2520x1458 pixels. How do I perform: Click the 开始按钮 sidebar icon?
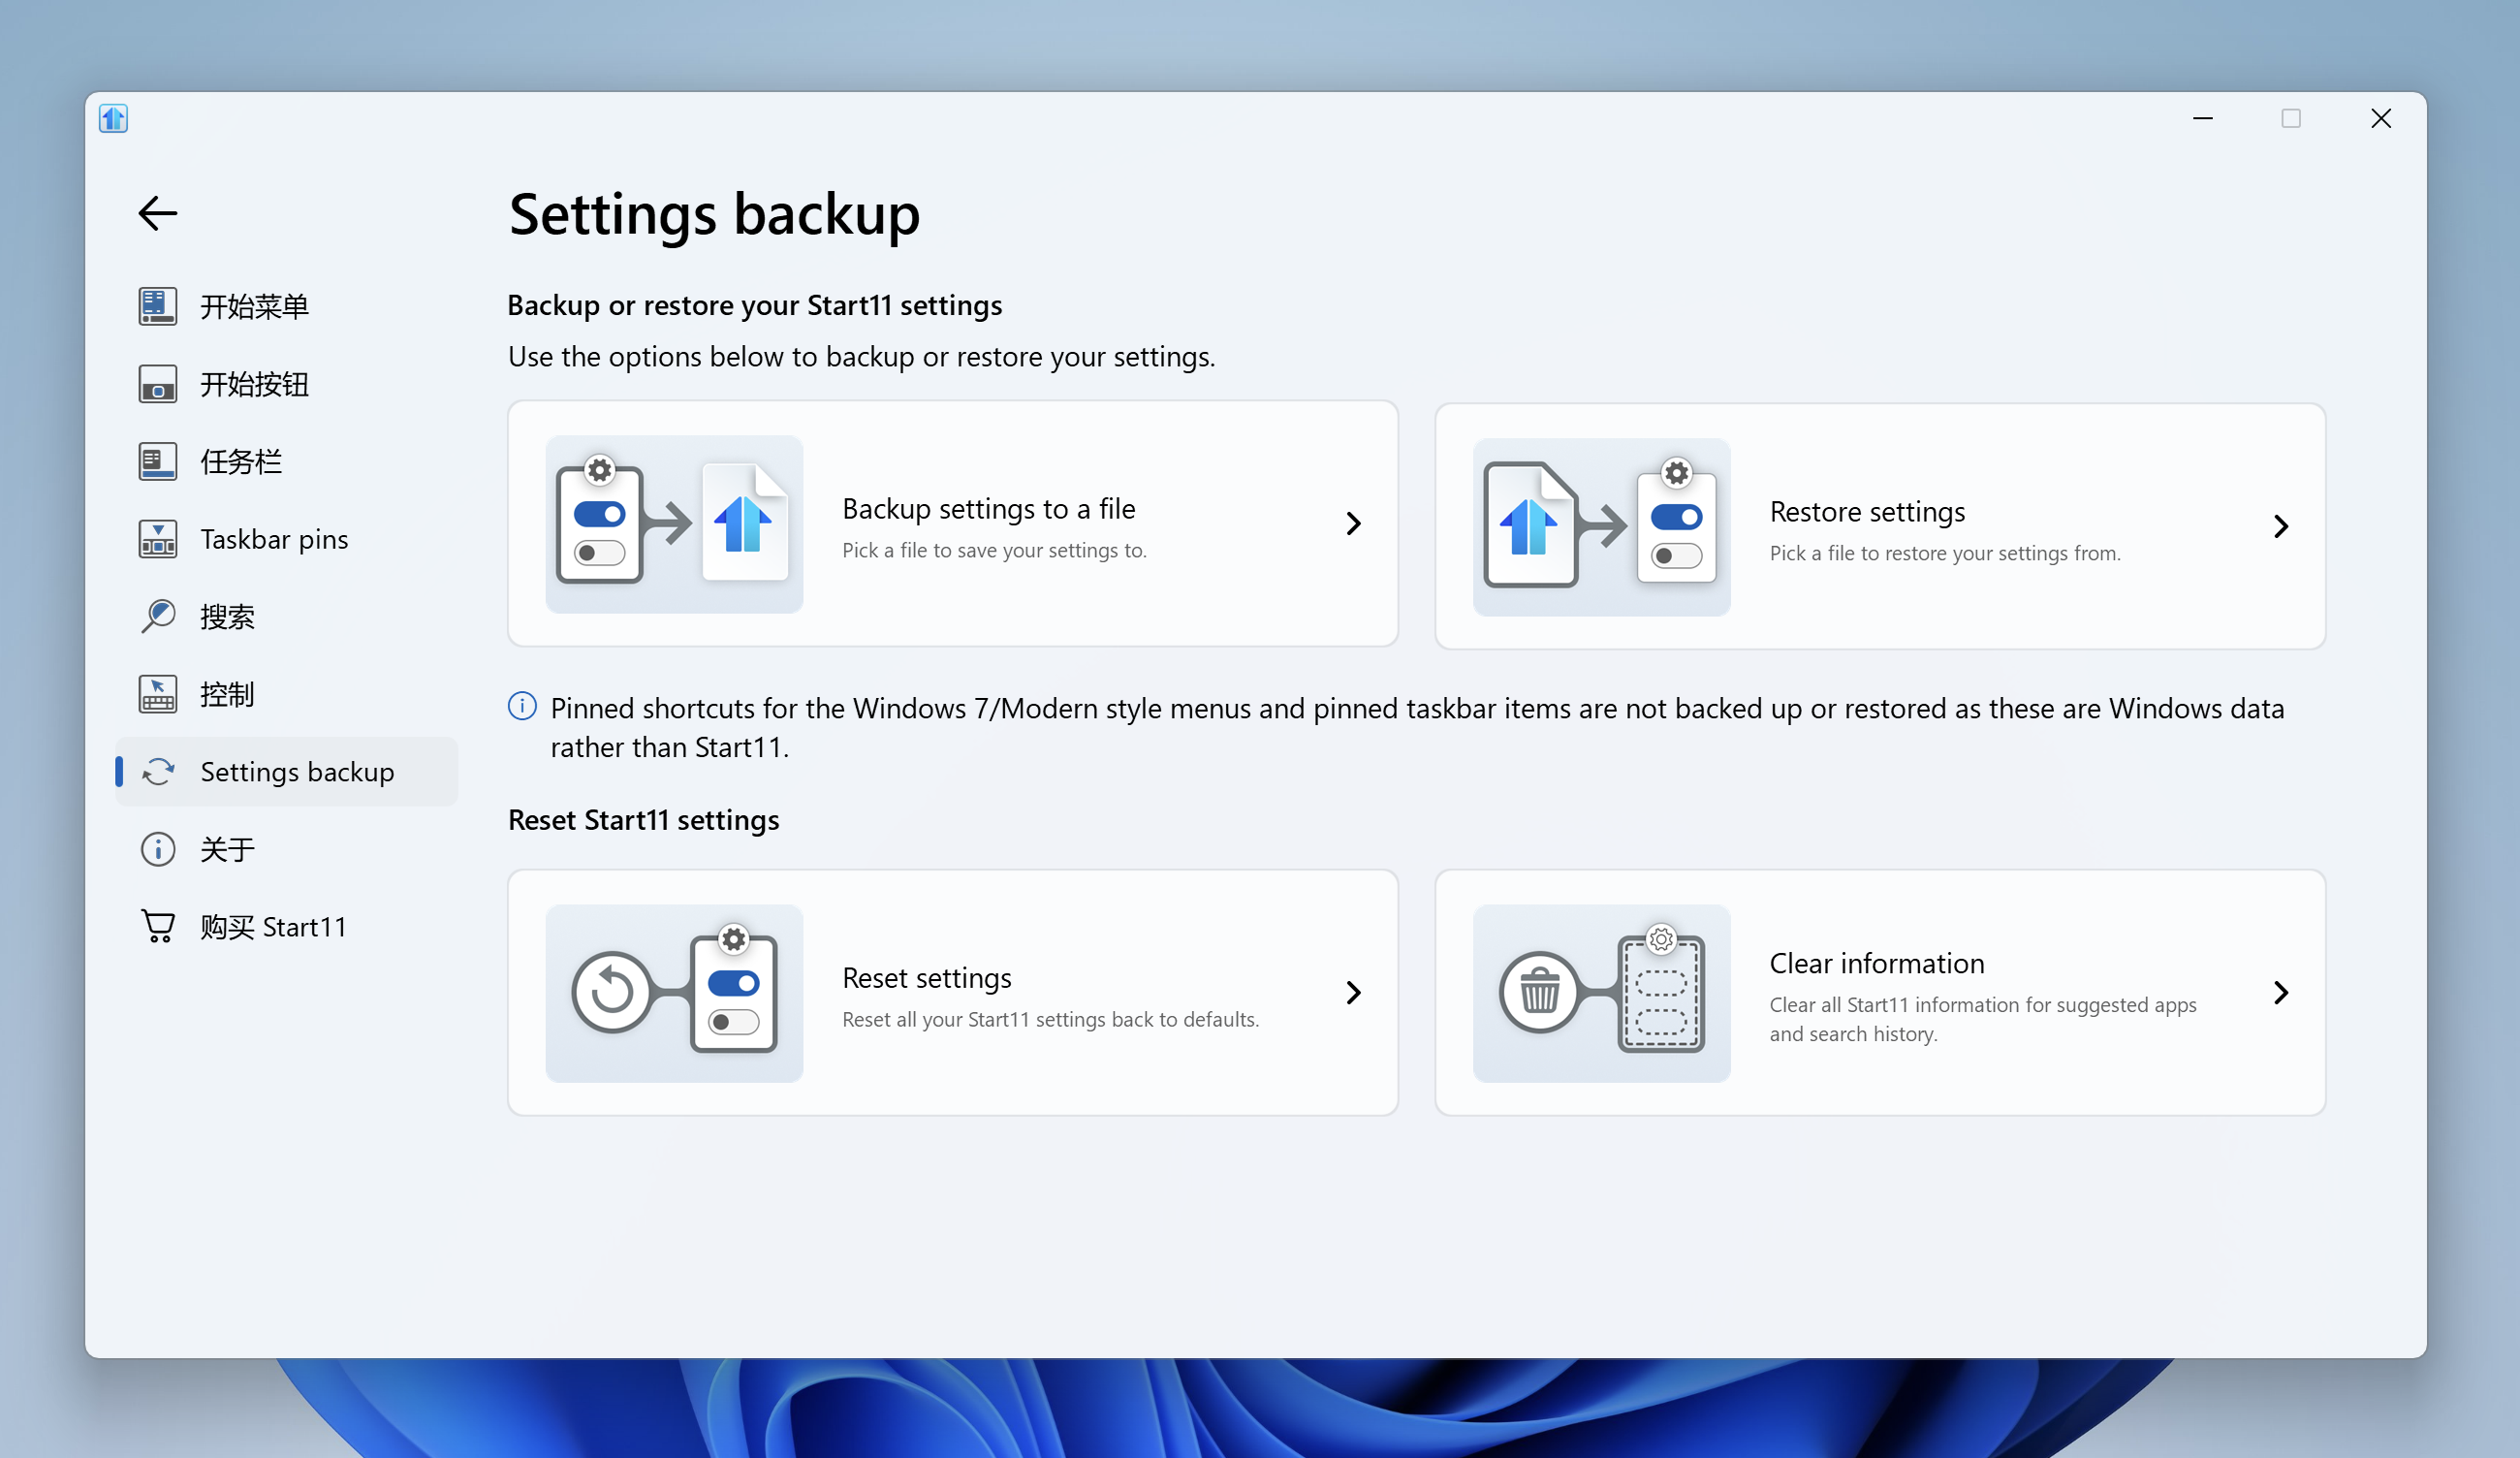click(x=157, y=384)
